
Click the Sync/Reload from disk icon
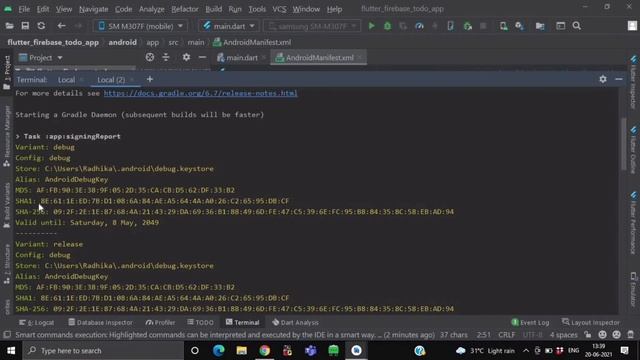pyautogui.click(x=41, y=26)
